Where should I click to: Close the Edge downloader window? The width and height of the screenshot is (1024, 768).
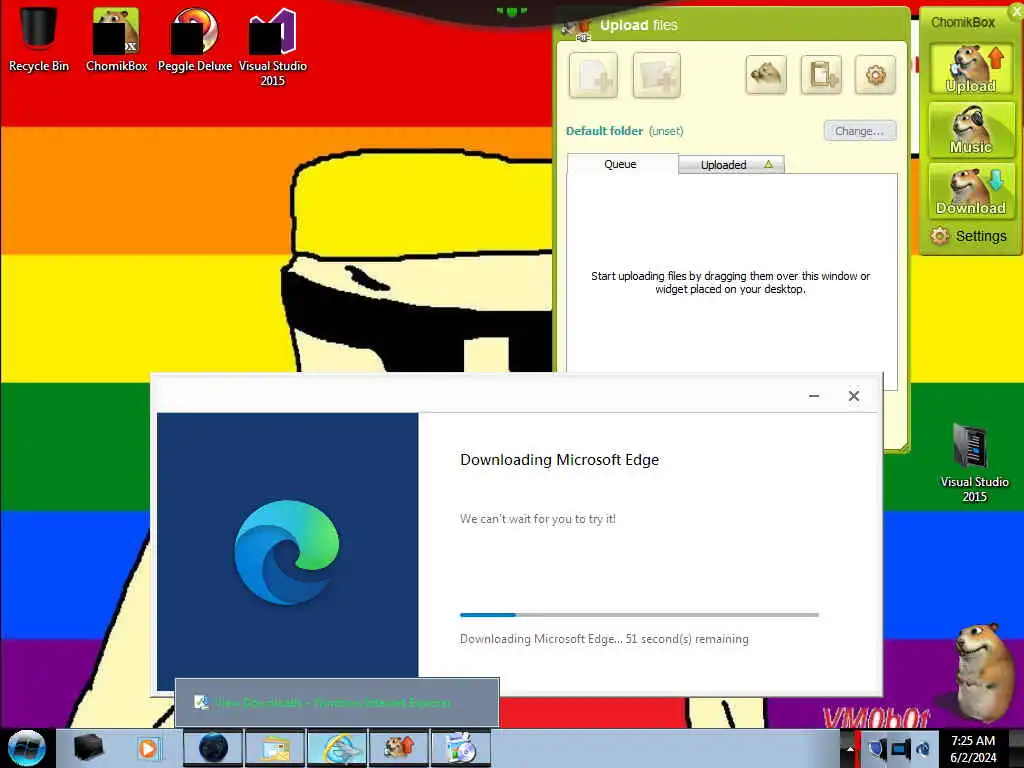(854, 396)
